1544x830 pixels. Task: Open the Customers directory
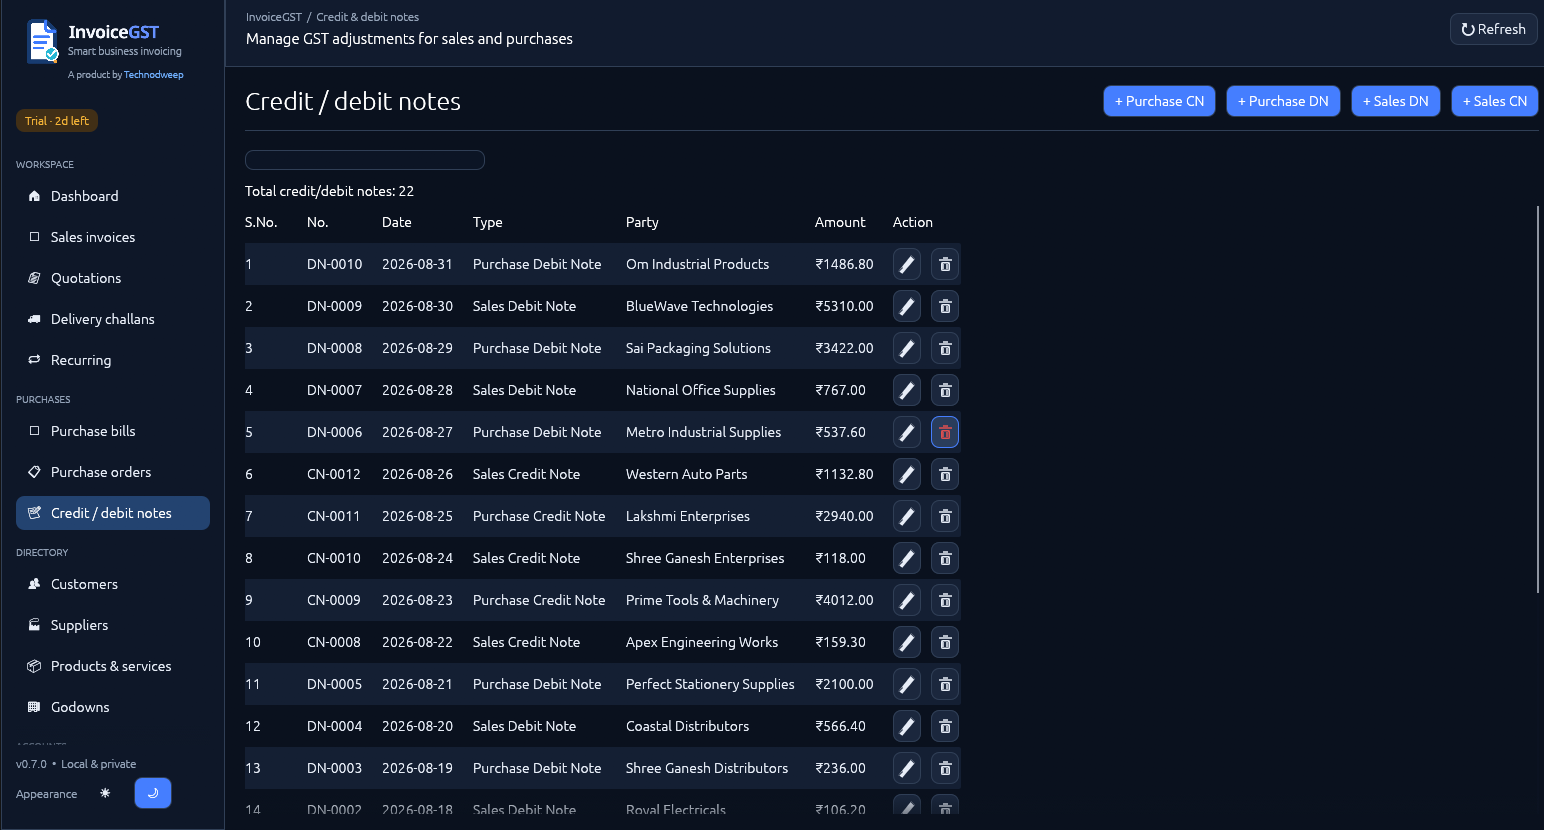113,584
